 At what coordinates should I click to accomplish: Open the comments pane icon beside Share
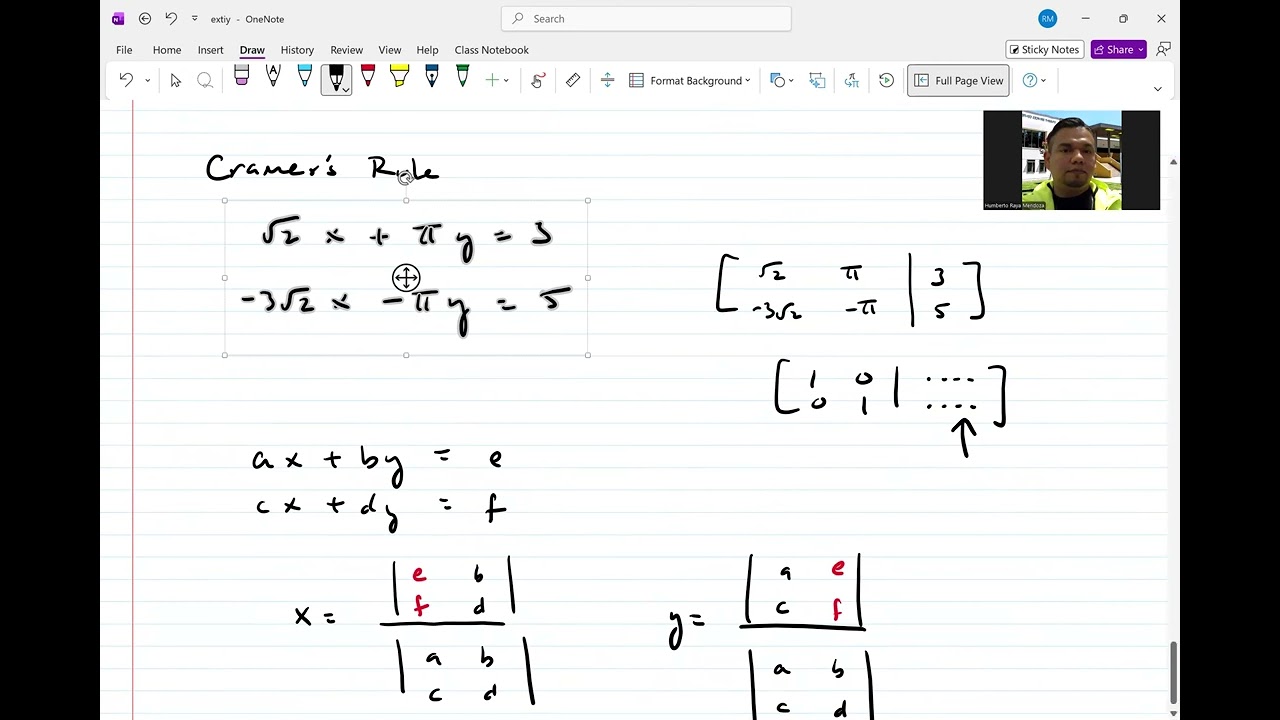1163,50
